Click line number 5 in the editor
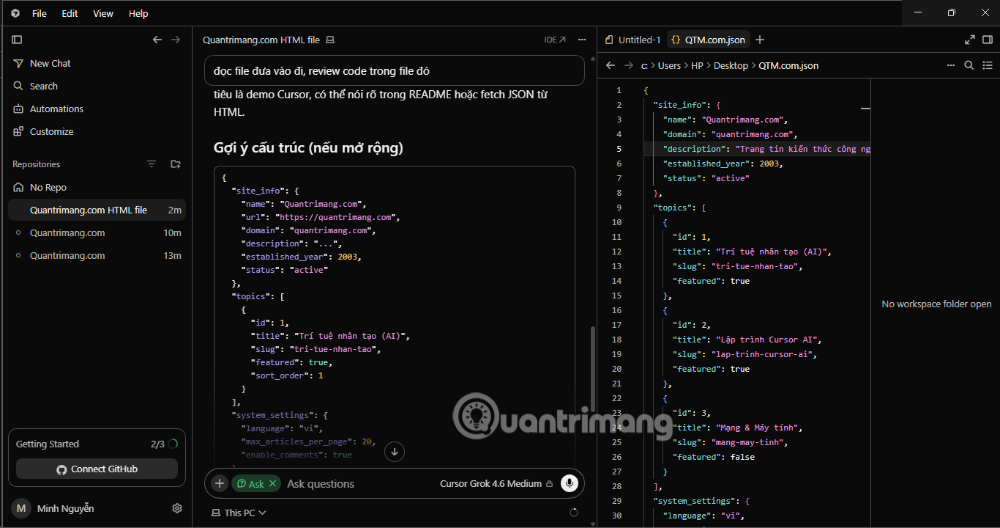This screenshot has height=528, width=1000. 619,149
